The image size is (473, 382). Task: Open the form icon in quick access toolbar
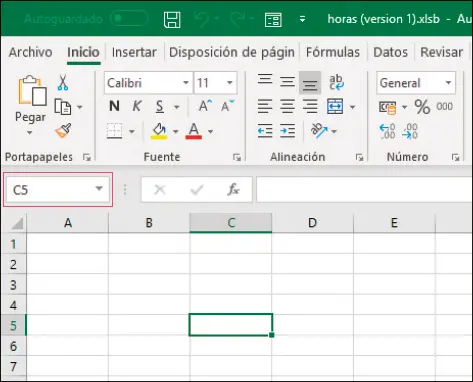tap(273, 20)
